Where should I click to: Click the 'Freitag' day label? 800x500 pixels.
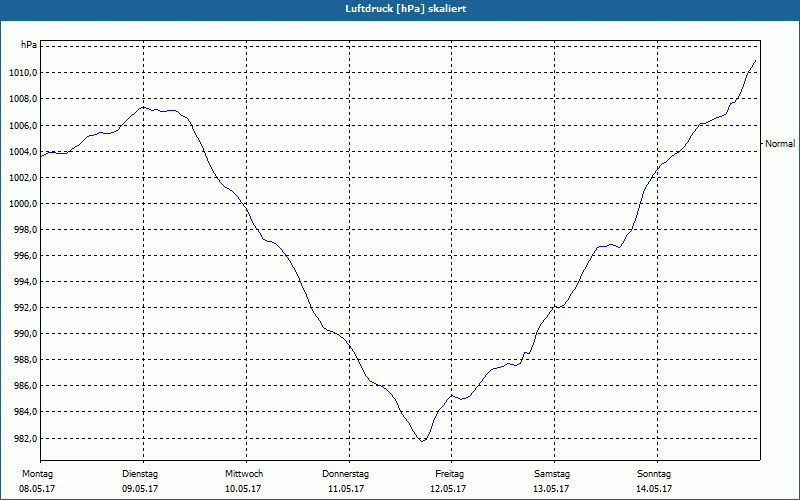(449, 474)
